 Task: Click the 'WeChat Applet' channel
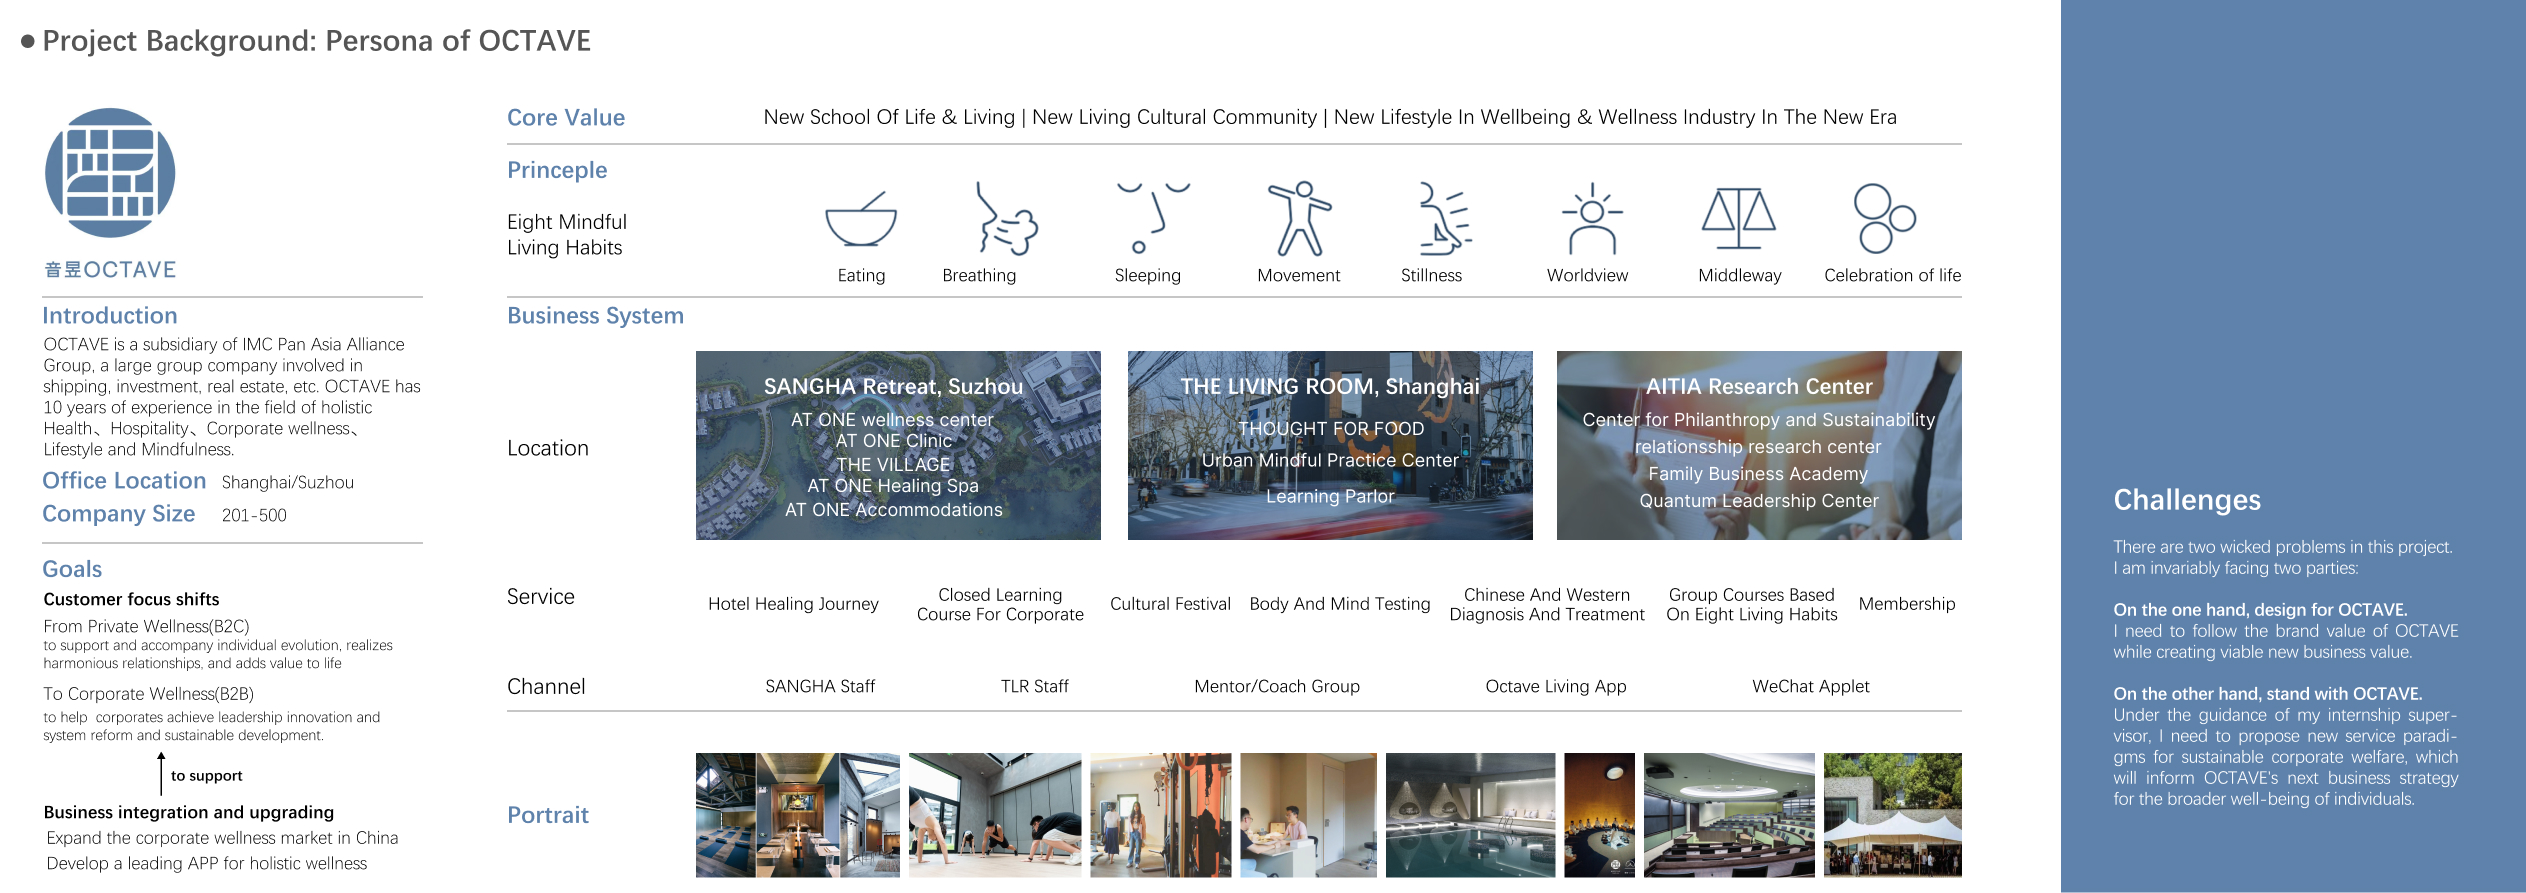tap(1811, 687)
